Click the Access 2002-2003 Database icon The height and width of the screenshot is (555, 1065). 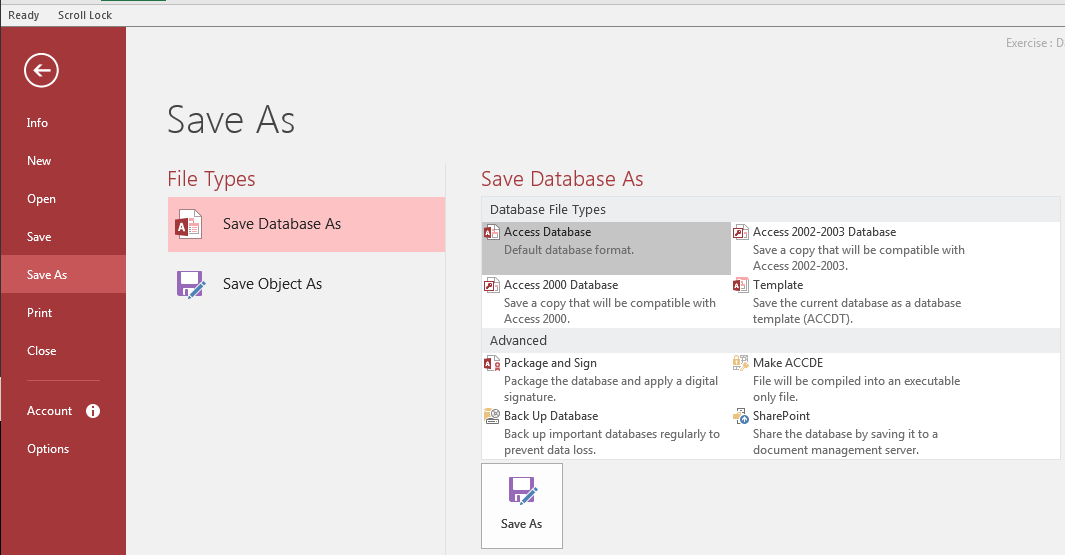click(740, 232)
